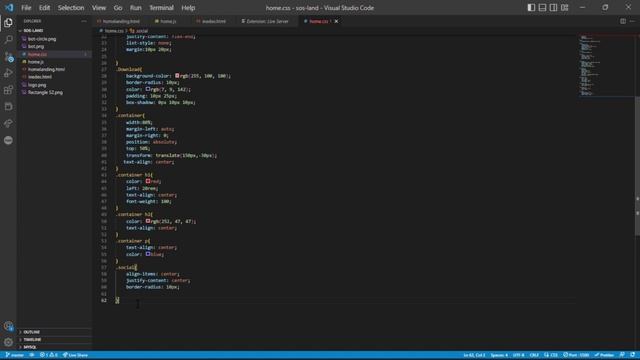This screenshot has height=360, width=640.
Task: Open the View menu
Action: (x=99, y=7)
